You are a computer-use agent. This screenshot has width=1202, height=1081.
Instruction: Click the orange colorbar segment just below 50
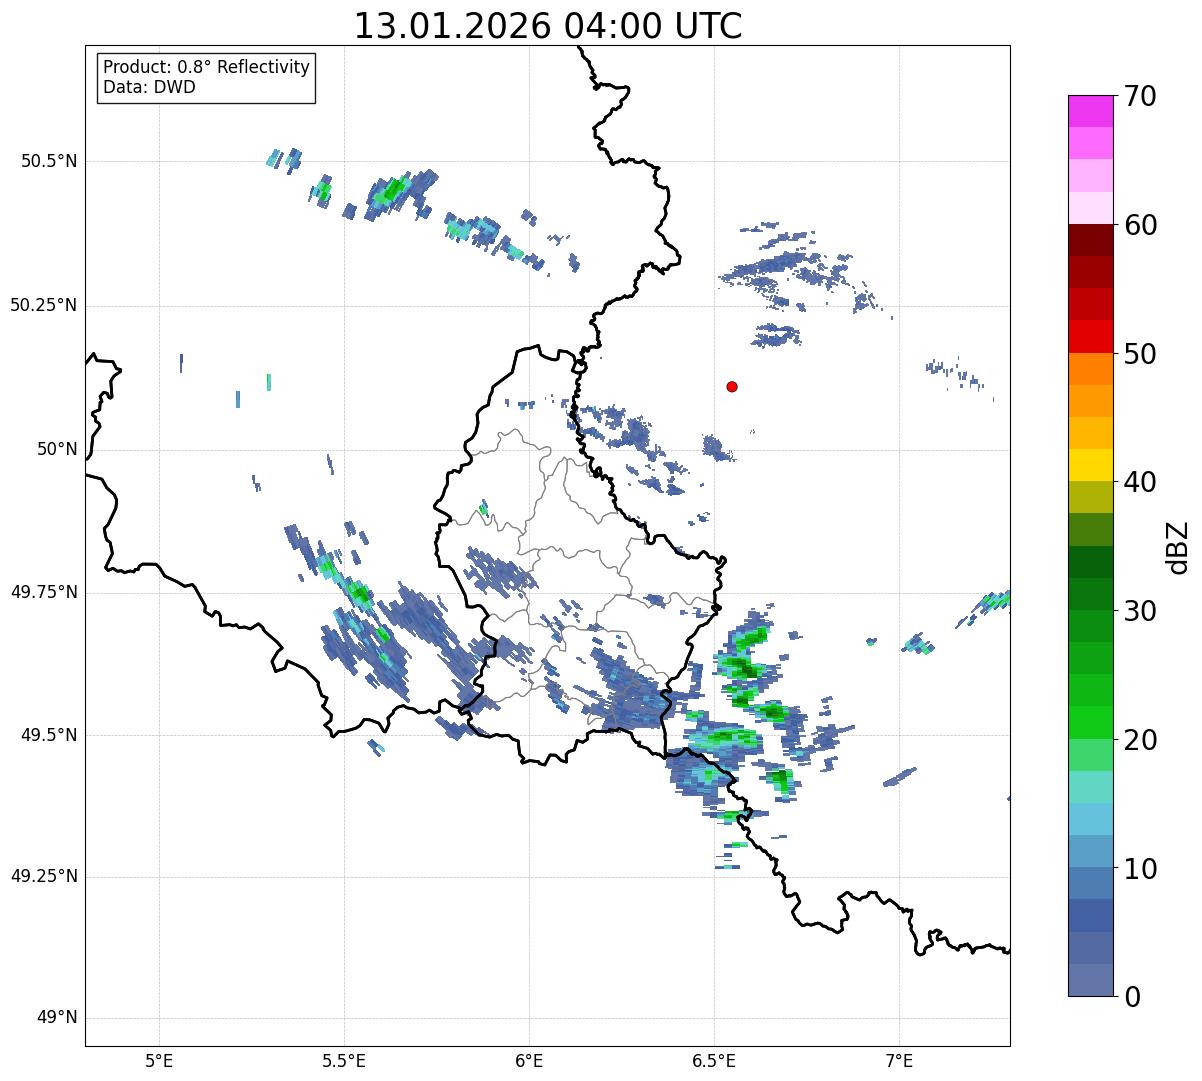[x=1090, y=369]
